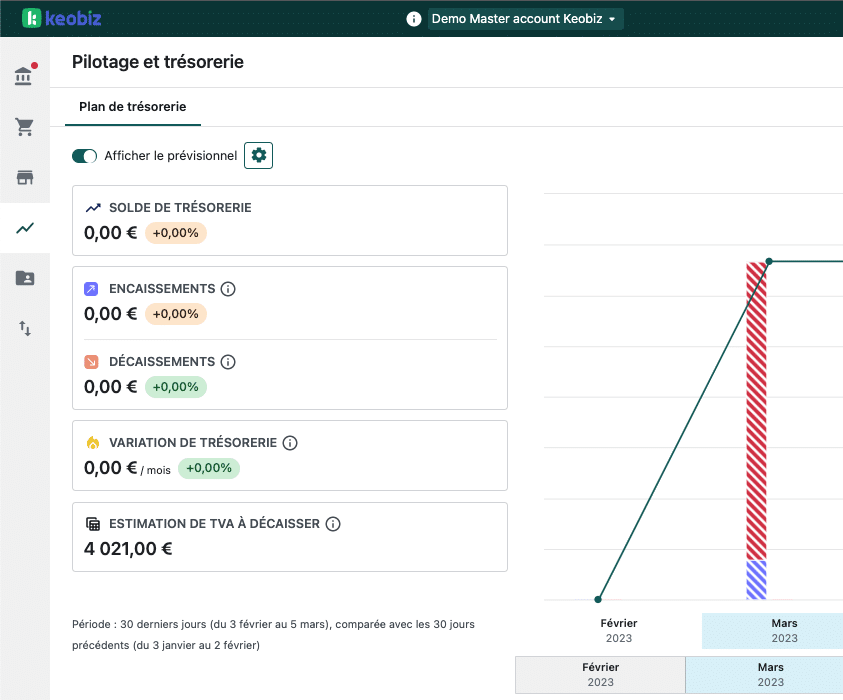
Task: Show info for Variation de trésorerie
Action: (x=290, y=443)
